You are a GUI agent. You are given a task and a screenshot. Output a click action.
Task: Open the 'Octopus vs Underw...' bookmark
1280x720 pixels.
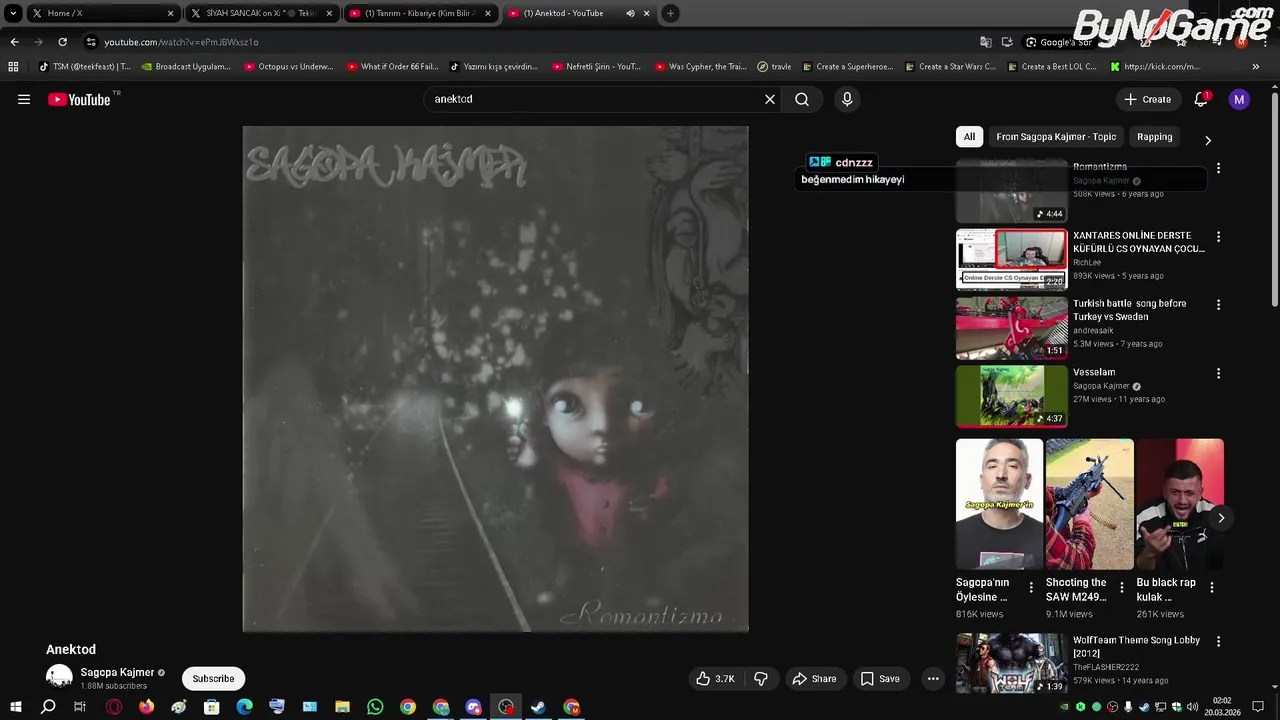[x=289, y=67]
